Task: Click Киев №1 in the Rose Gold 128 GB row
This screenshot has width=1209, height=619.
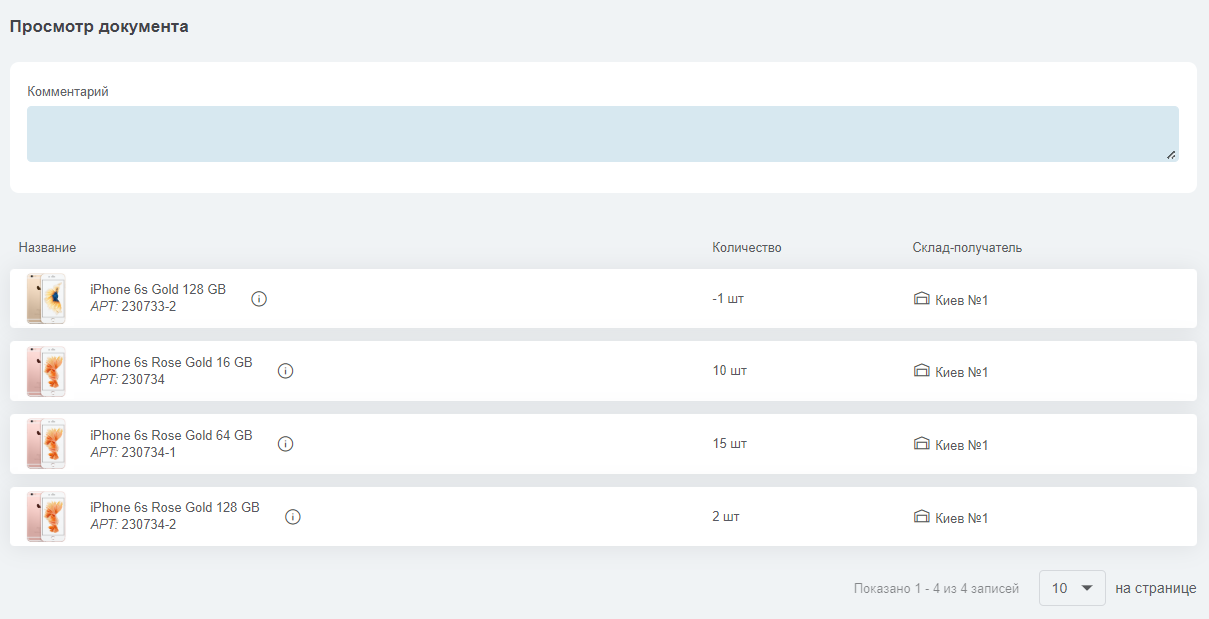Action: [962, 518]
